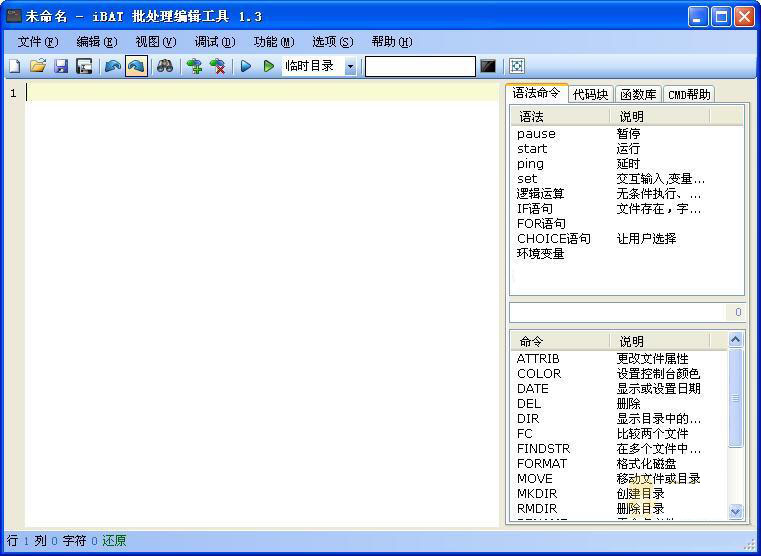Select the ATTRIB command in list
This screenshot has height=556, width=761.
538,358
